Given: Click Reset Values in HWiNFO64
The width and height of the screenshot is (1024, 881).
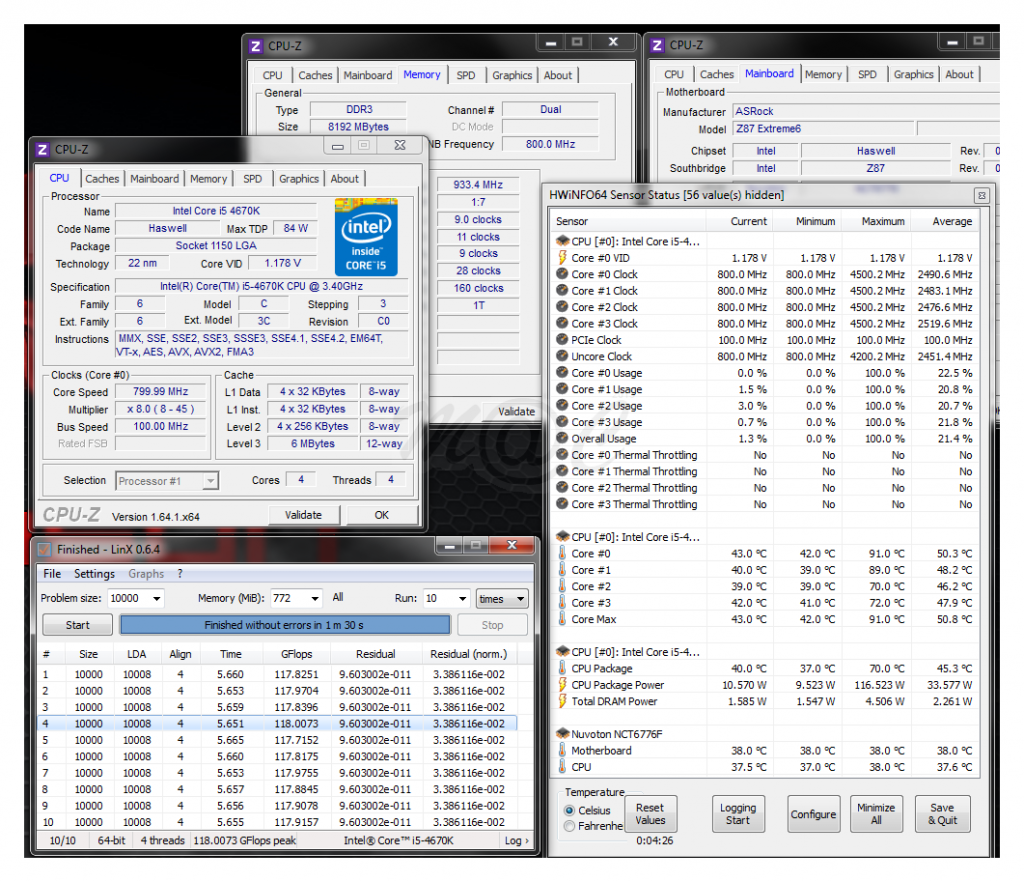Looking at the screenshot, I should click(650, 814).
